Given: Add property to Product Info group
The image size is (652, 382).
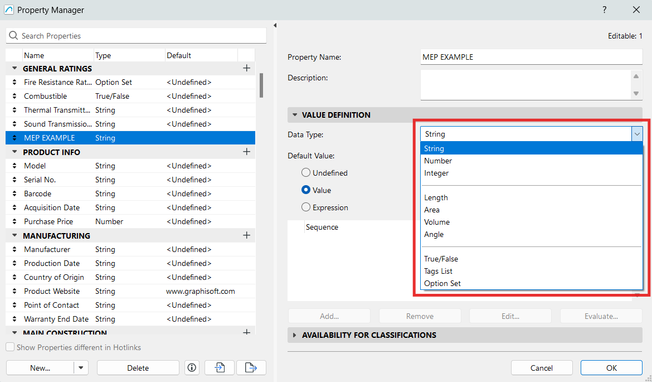Looking at the screenshot, I should click(x=247, y=152).
